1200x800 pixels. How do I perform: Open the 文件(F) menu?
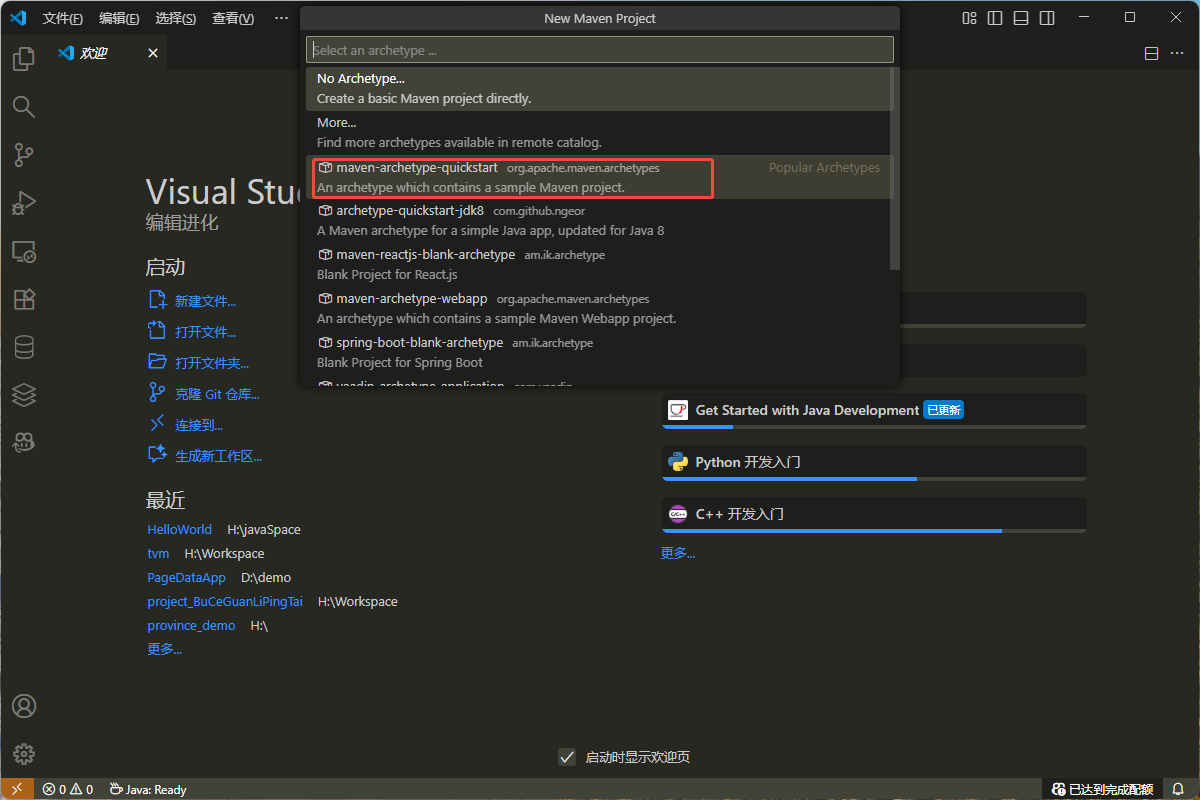pyautogui.click(x=63, y=18)
